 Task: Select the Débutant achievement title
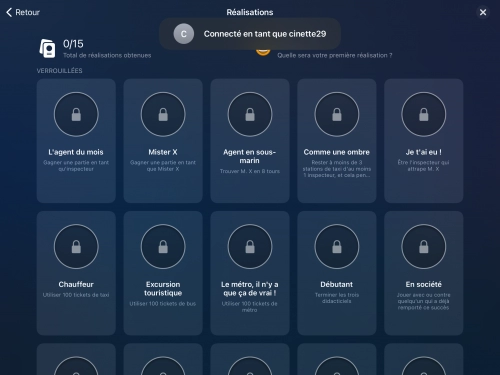click(x=337, y=284)
